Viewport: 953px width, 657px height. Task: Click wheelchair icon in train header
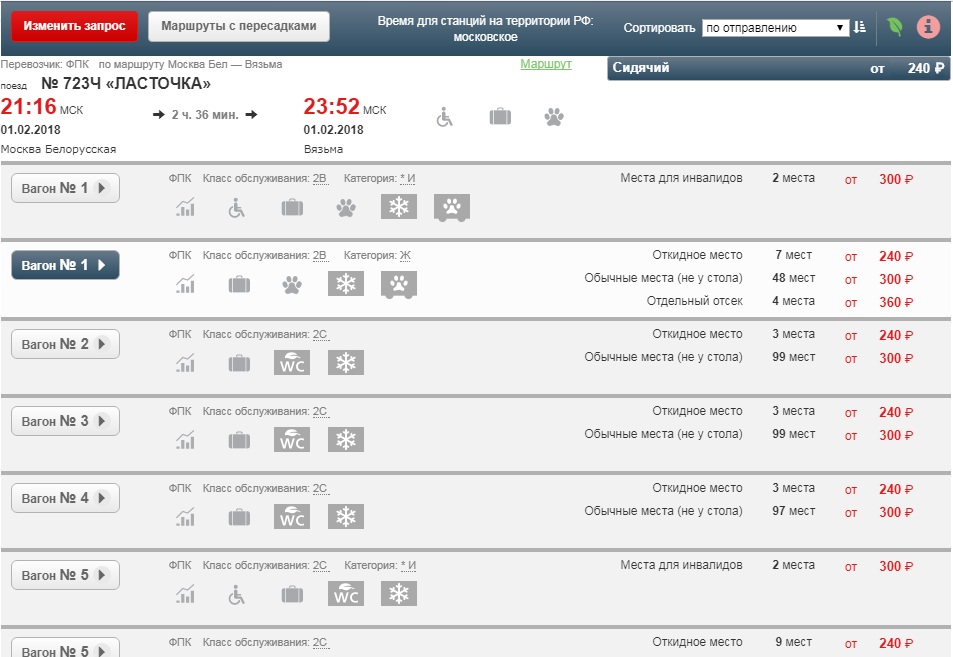tap(445, 117)
